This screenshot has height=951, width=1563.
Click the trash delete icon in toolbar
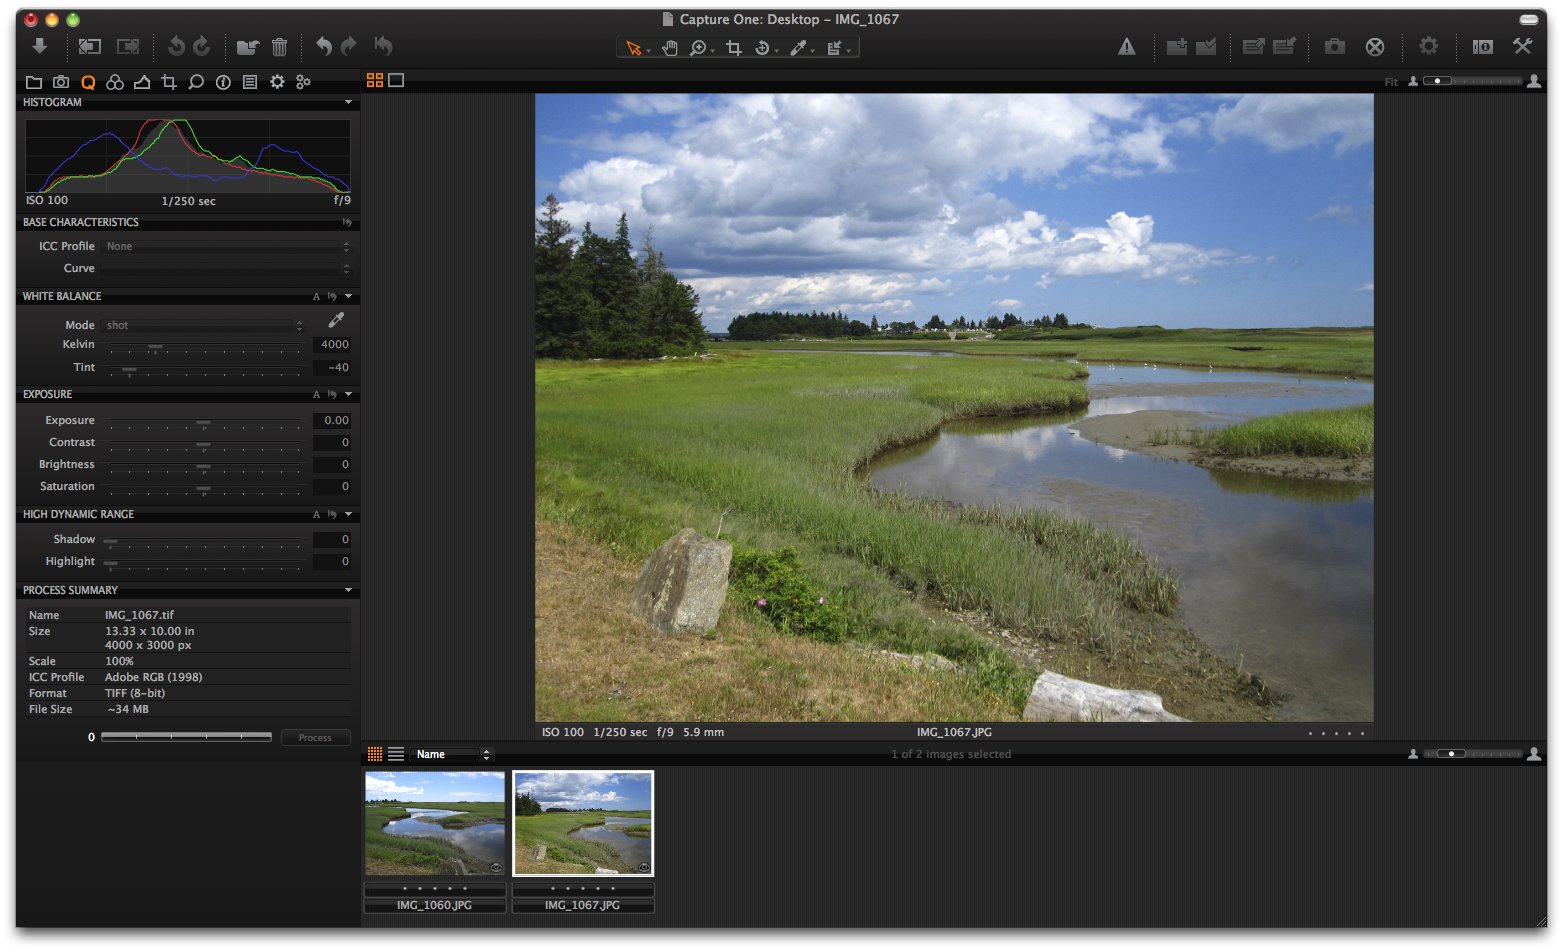pos(279,47)
